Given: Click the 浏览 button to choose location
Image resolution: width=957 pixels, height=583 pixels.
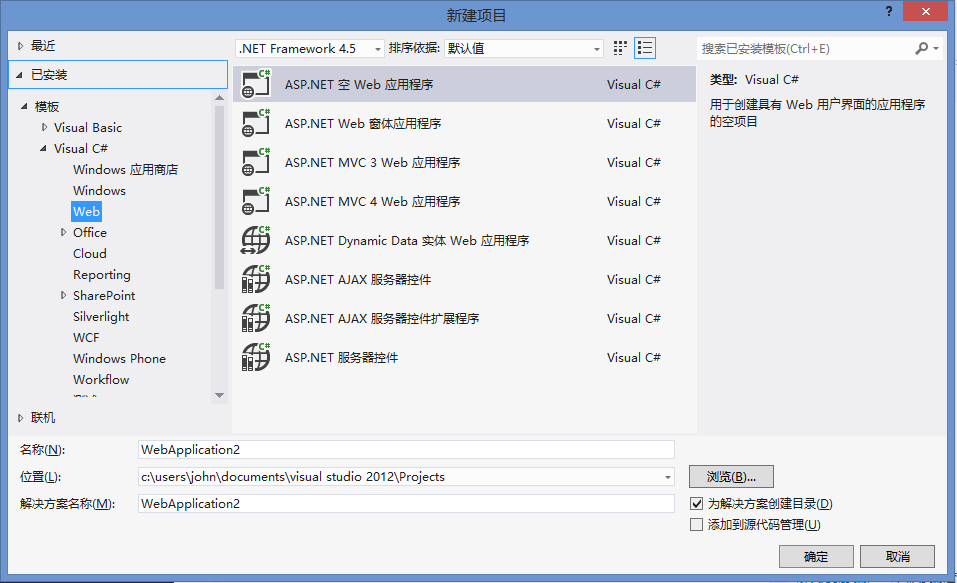Looking at the screenshot, I should (730, 476).
